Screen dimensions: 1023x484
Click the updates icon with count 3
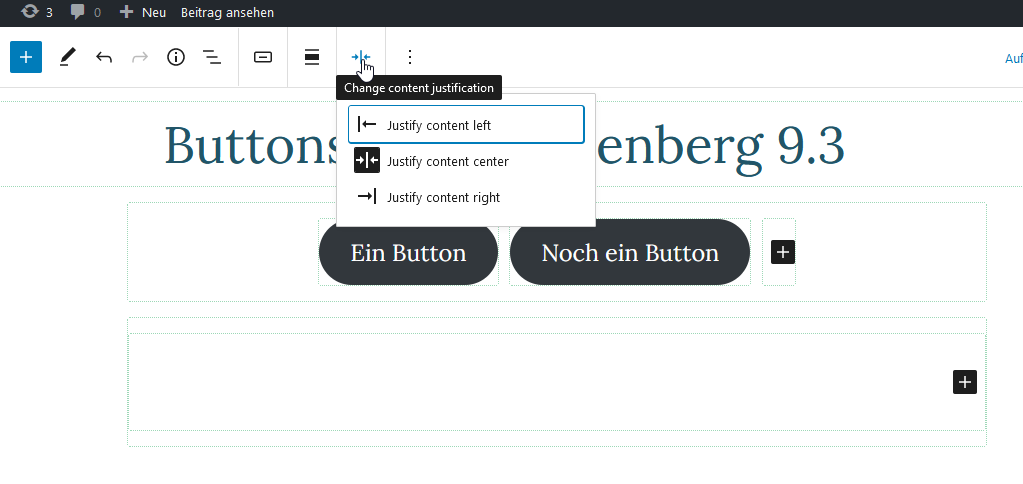coord(37,12)
